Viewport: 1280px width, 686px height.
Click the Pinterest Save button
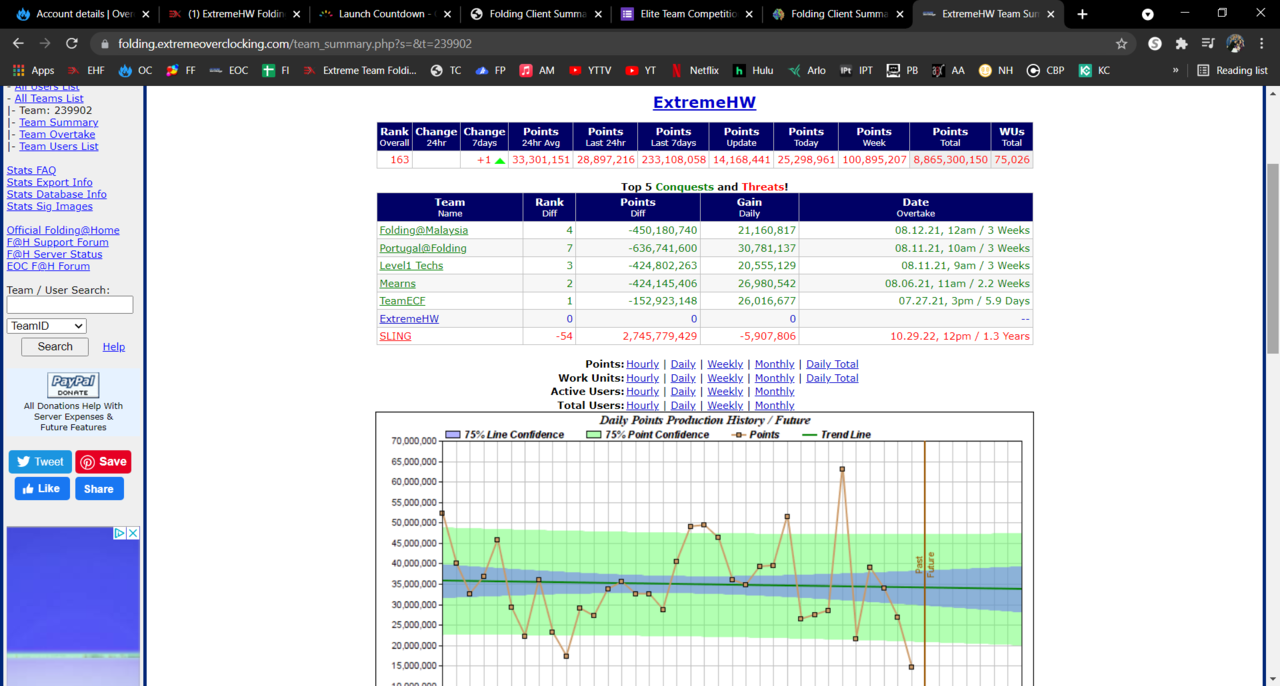coord(103,462)
